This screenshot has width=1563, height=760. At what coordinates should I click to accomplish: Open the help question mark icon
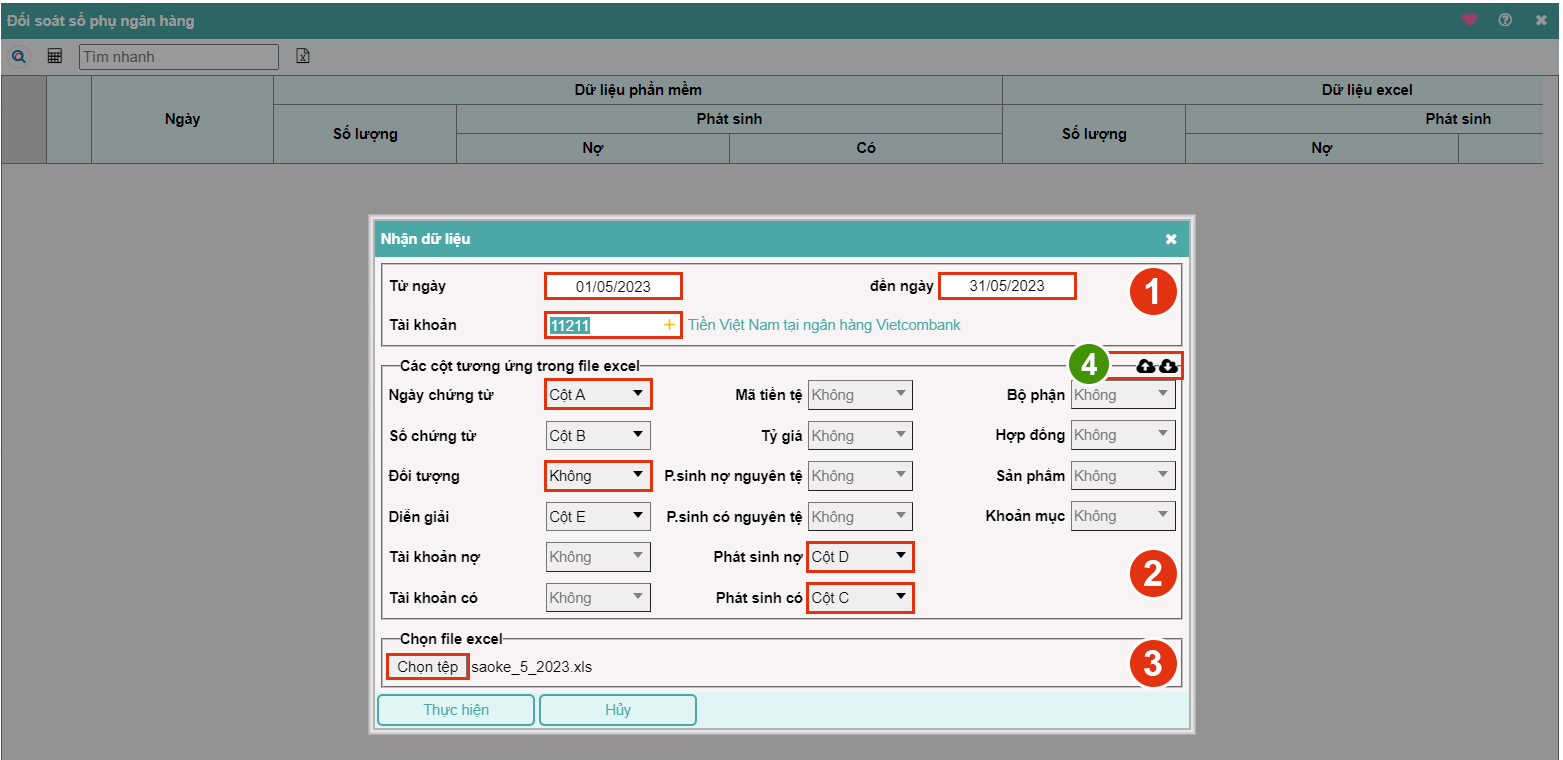pyautogui.click(x=1505, y=20)
